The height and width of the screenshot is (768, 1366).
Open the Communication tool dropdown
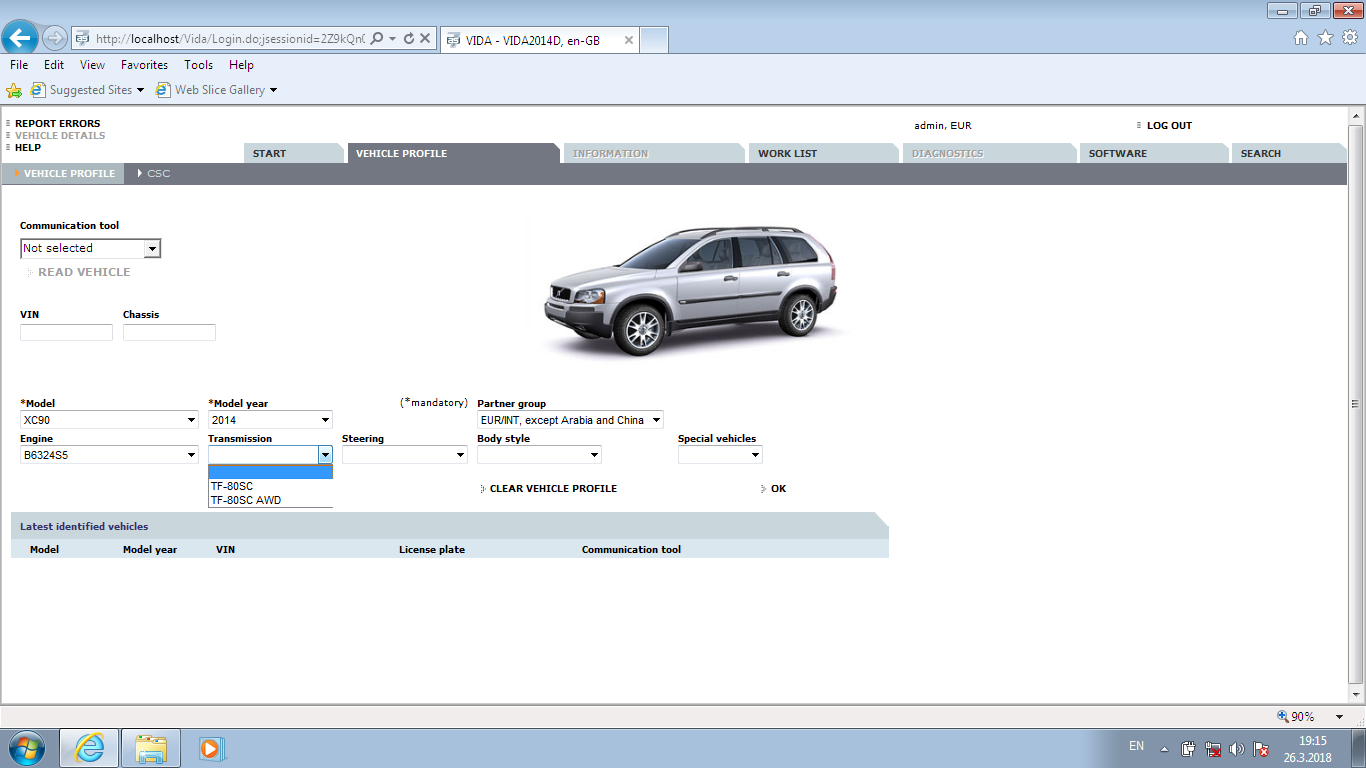pyautogui.click(x=90, y=248)
